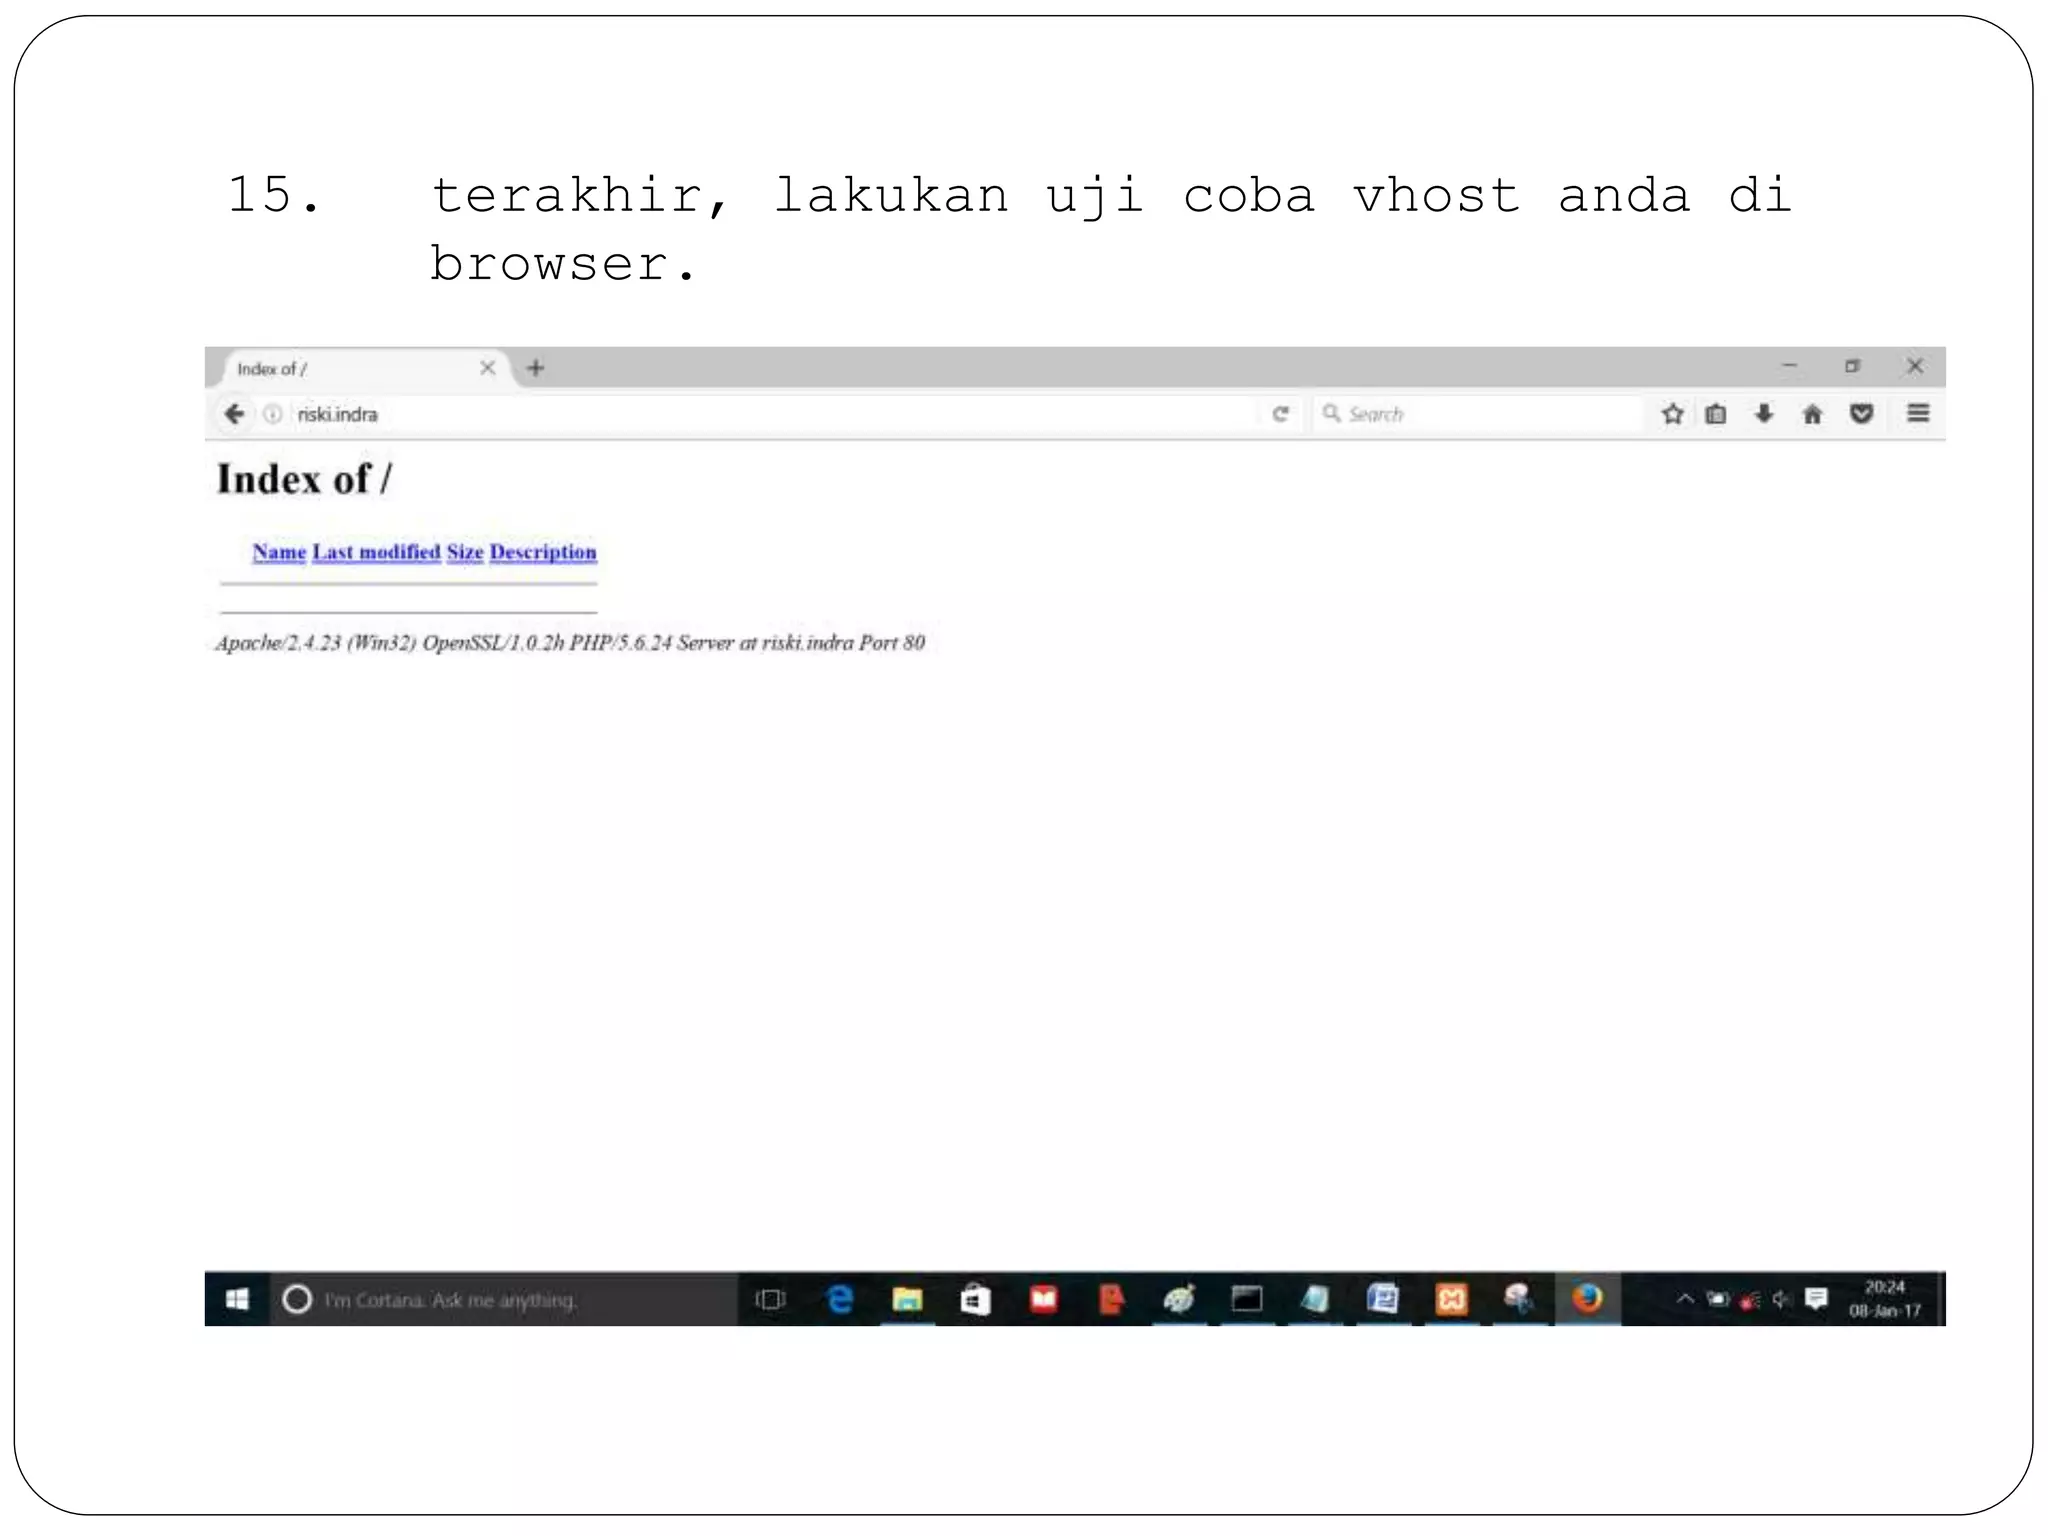Open a new tab with the plus button
2048x1536 pixels.
[536, 368]
